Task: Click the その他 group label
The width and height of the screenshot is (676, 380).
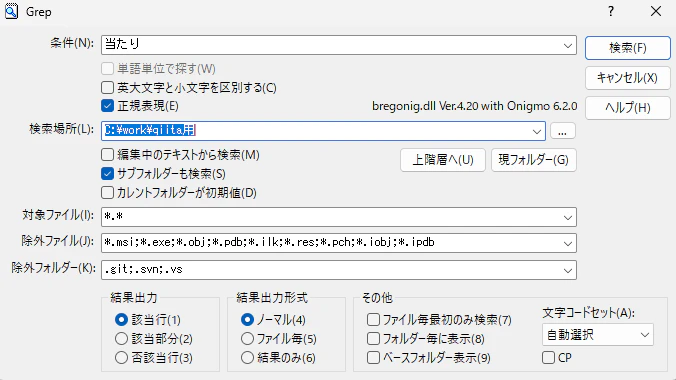Action: (x=377, y=298)
